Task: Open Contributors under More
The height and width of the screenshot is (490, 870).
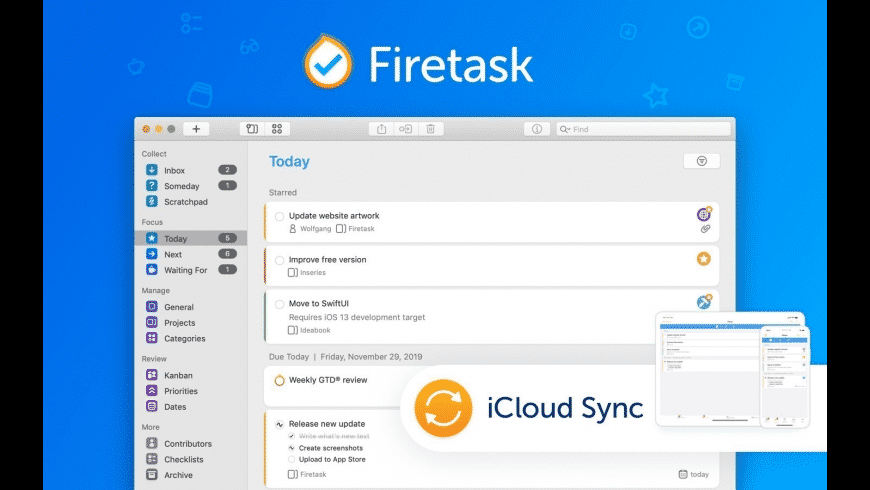Action: 191,443
